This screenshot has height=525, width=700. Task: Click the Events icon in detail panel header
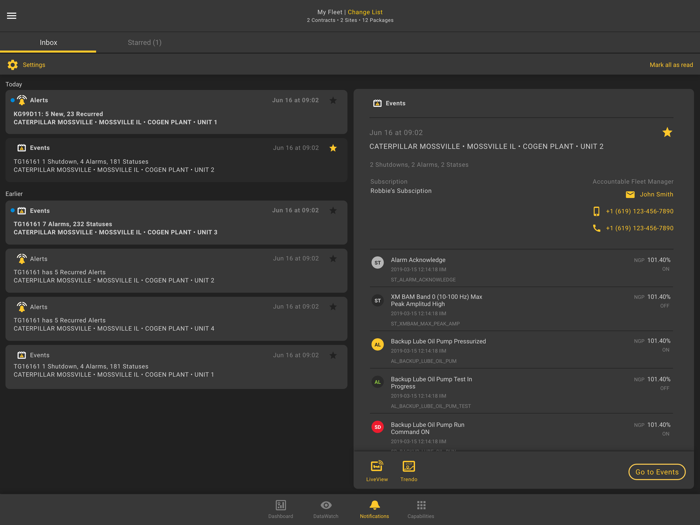tap(377, 103)
